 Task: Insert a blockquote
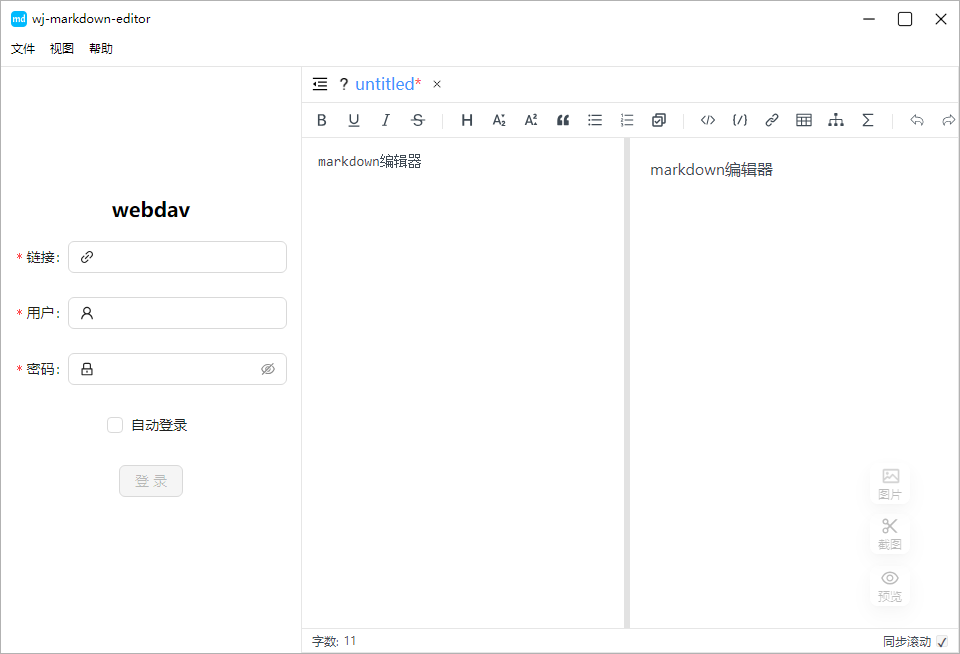pos(562,120)
